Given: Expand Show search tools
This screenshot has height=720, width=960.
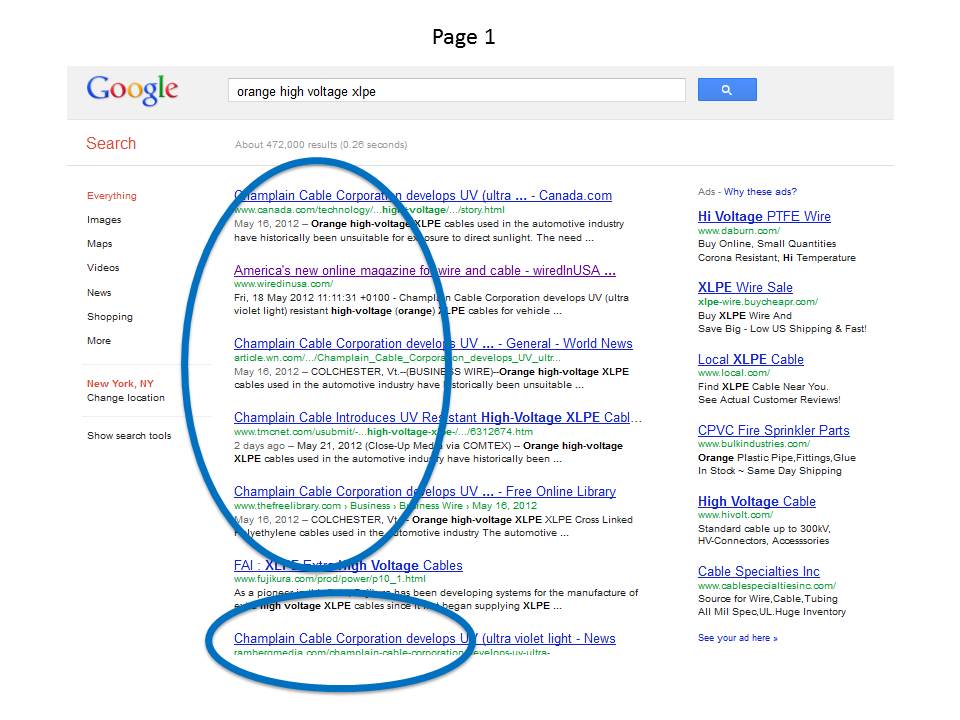Looking at the screenshot, I should tap(129, 435).
